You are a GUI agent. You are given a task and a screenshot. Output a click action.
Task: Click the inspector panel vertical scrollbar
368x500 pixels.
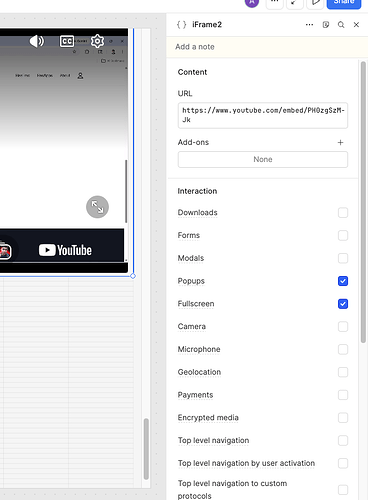coord(363,202)
